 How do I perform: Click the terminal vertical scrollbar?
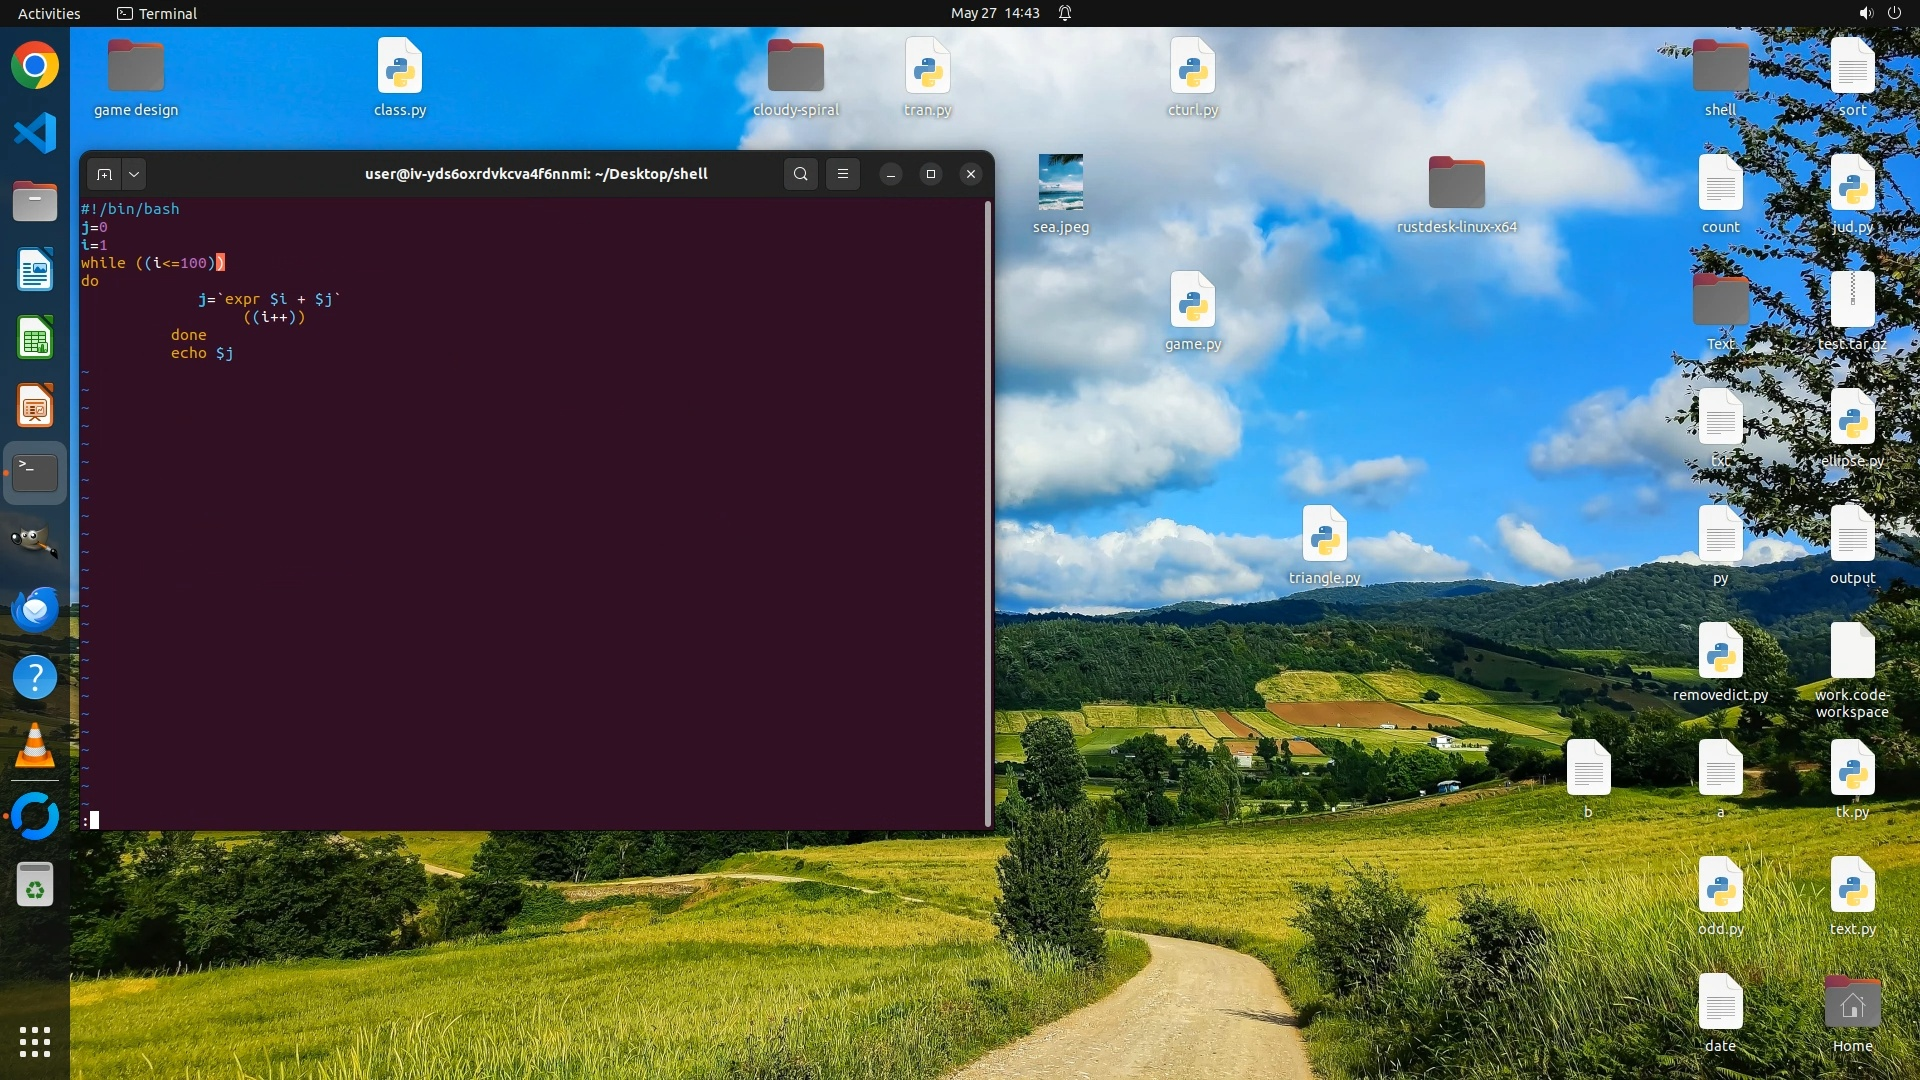pyautogui.click(x=988, y=510)
